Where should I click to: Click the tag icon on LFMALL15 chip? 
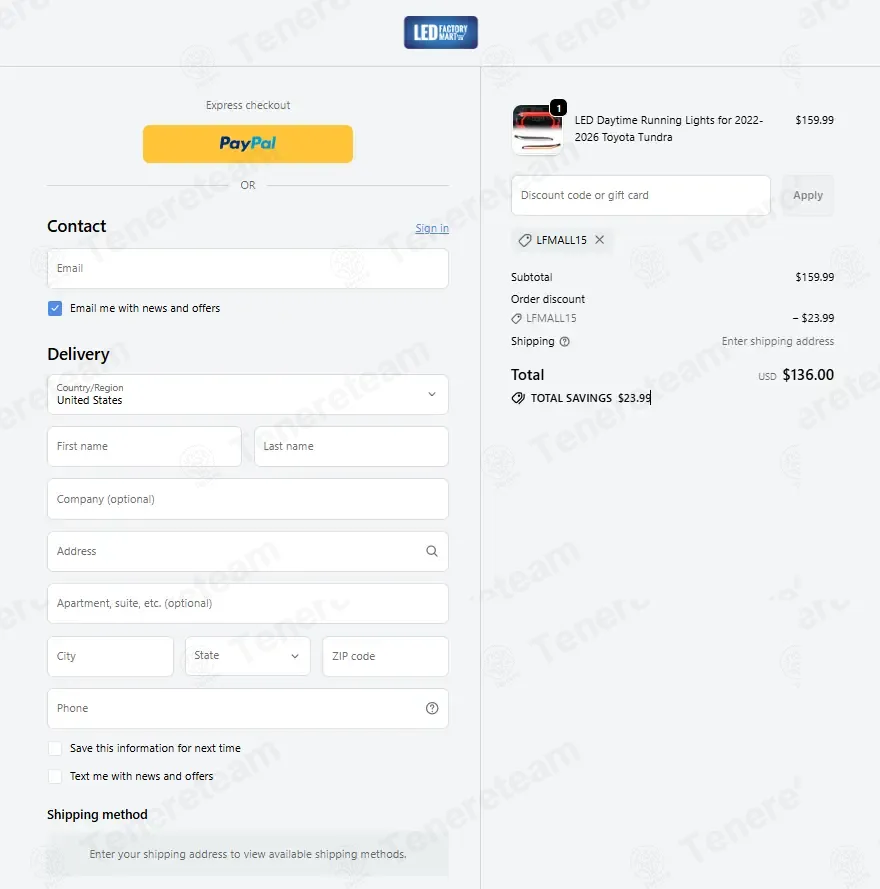click(x=525, y=240)
